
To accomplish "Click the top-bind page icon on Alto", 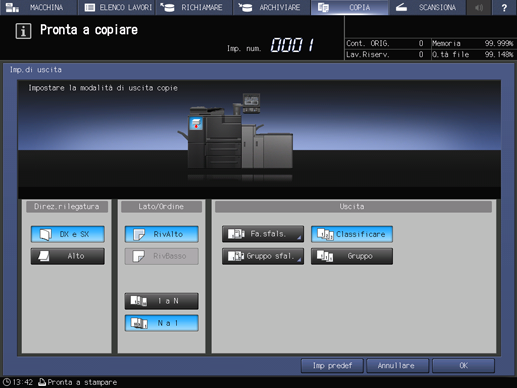I will click(44, 256).
